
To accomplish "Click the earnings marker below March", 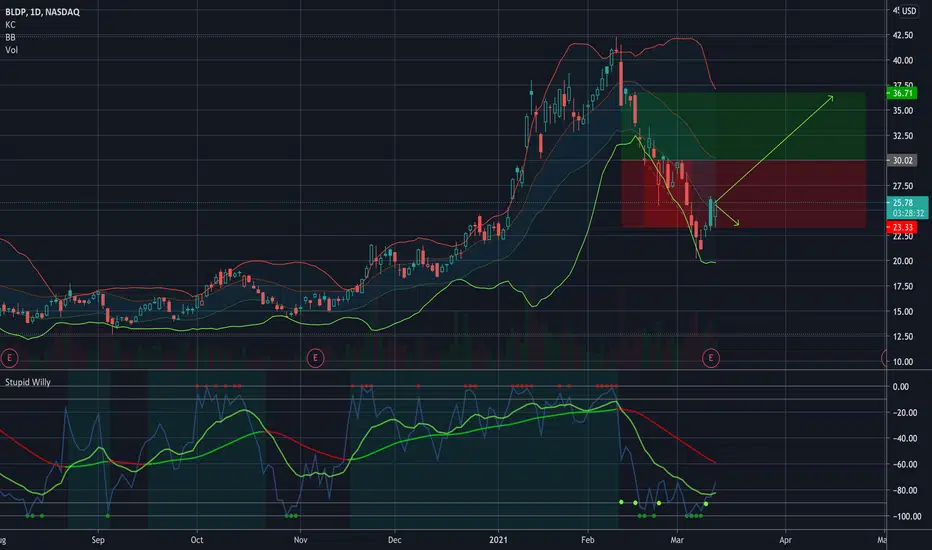I will pos(710,358).
